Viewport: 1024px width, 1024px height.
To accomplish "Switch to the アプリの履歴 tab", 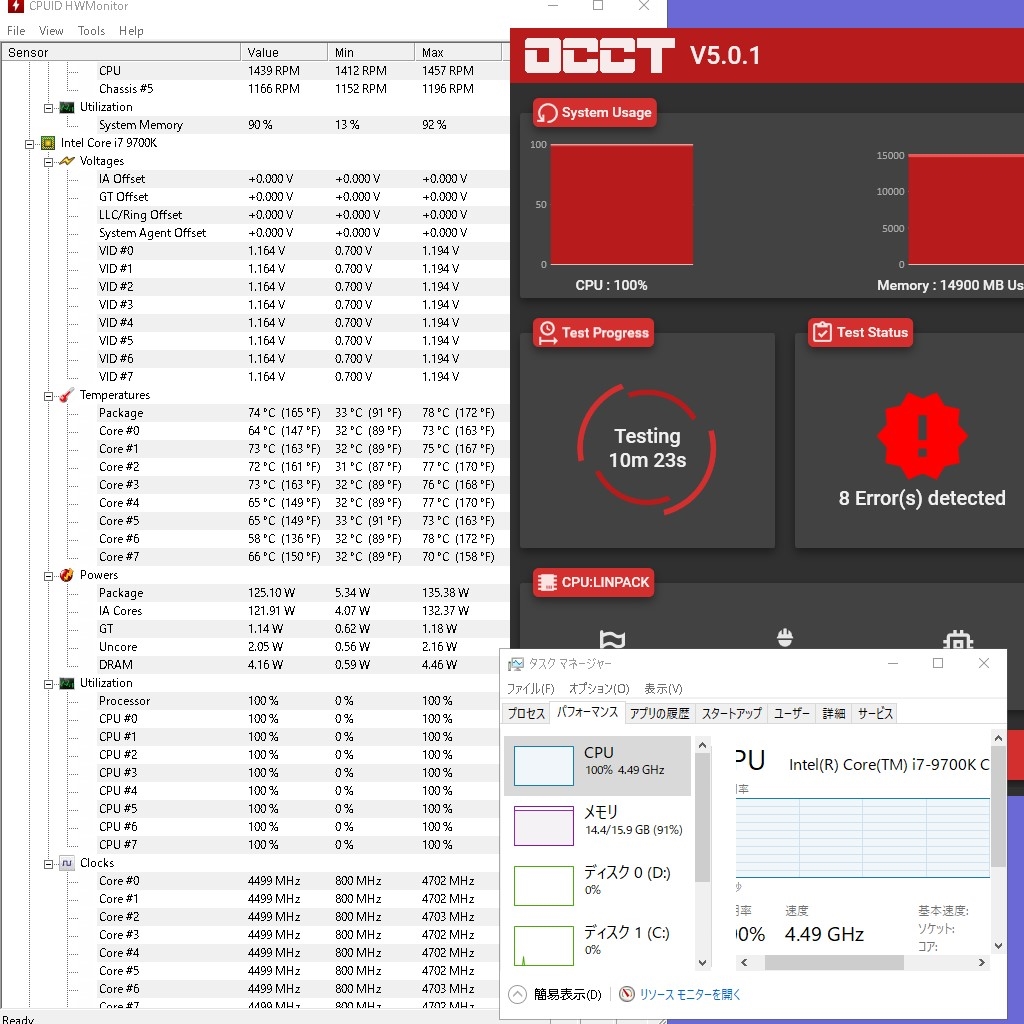I will pyautogui.click(x=660, y=713).
